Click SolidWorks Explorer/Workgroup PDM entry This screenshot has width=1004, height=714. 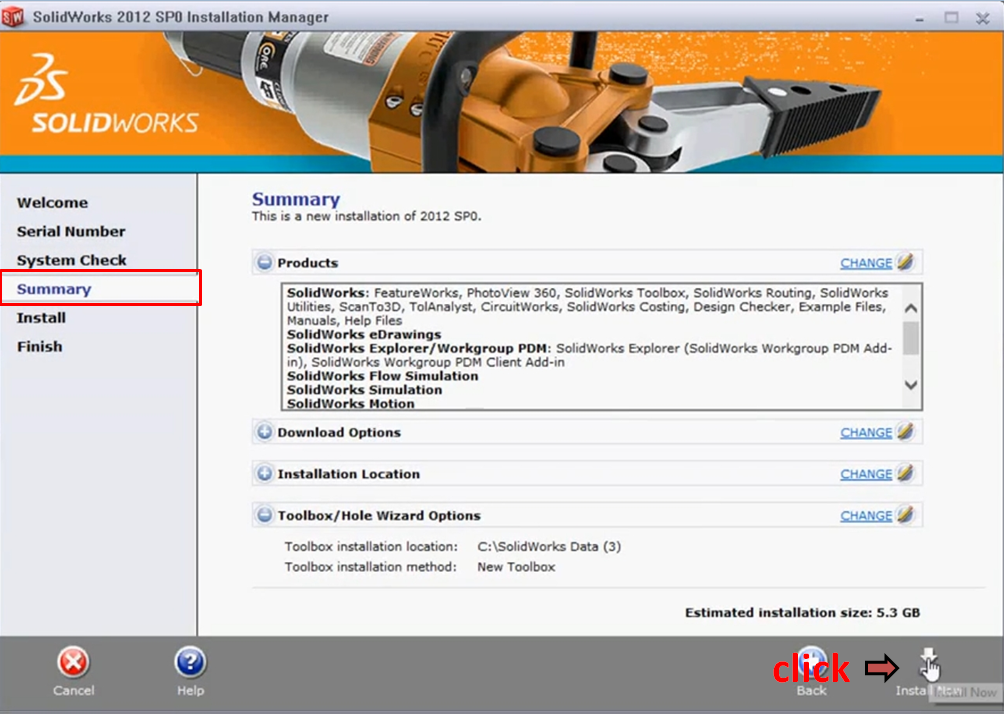point(418,348)
